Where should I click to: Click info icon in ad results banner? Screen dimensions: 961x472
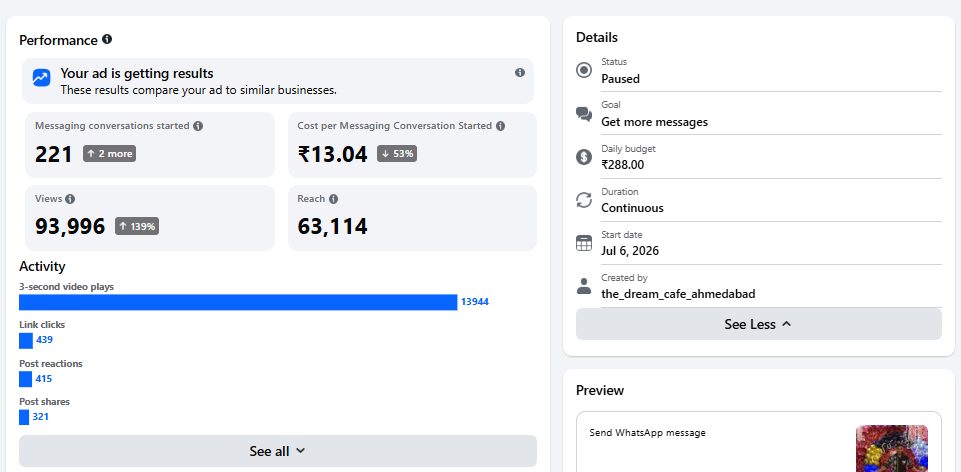click(520, 72)
